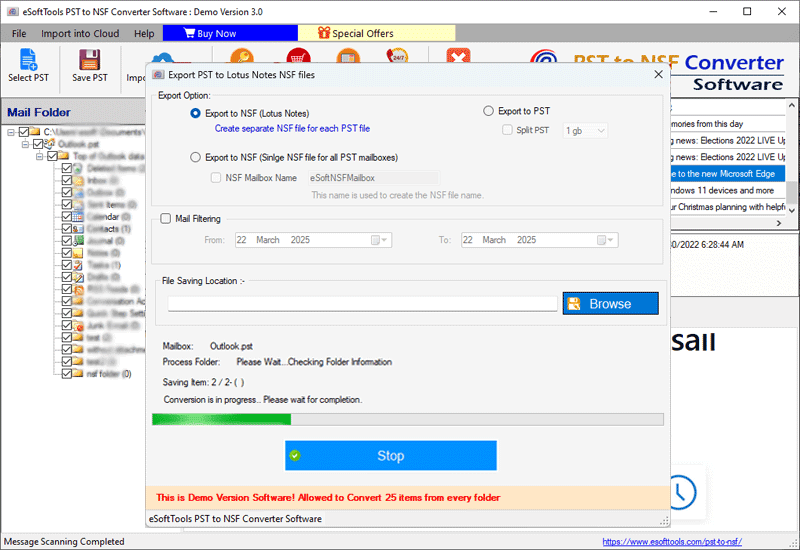Image resolution: width=800 pixels, height=550 pixels.
Task: Select Export to NSF (Lotus Notes) radio
Action: pyautogui.click(x=195, y=113)
